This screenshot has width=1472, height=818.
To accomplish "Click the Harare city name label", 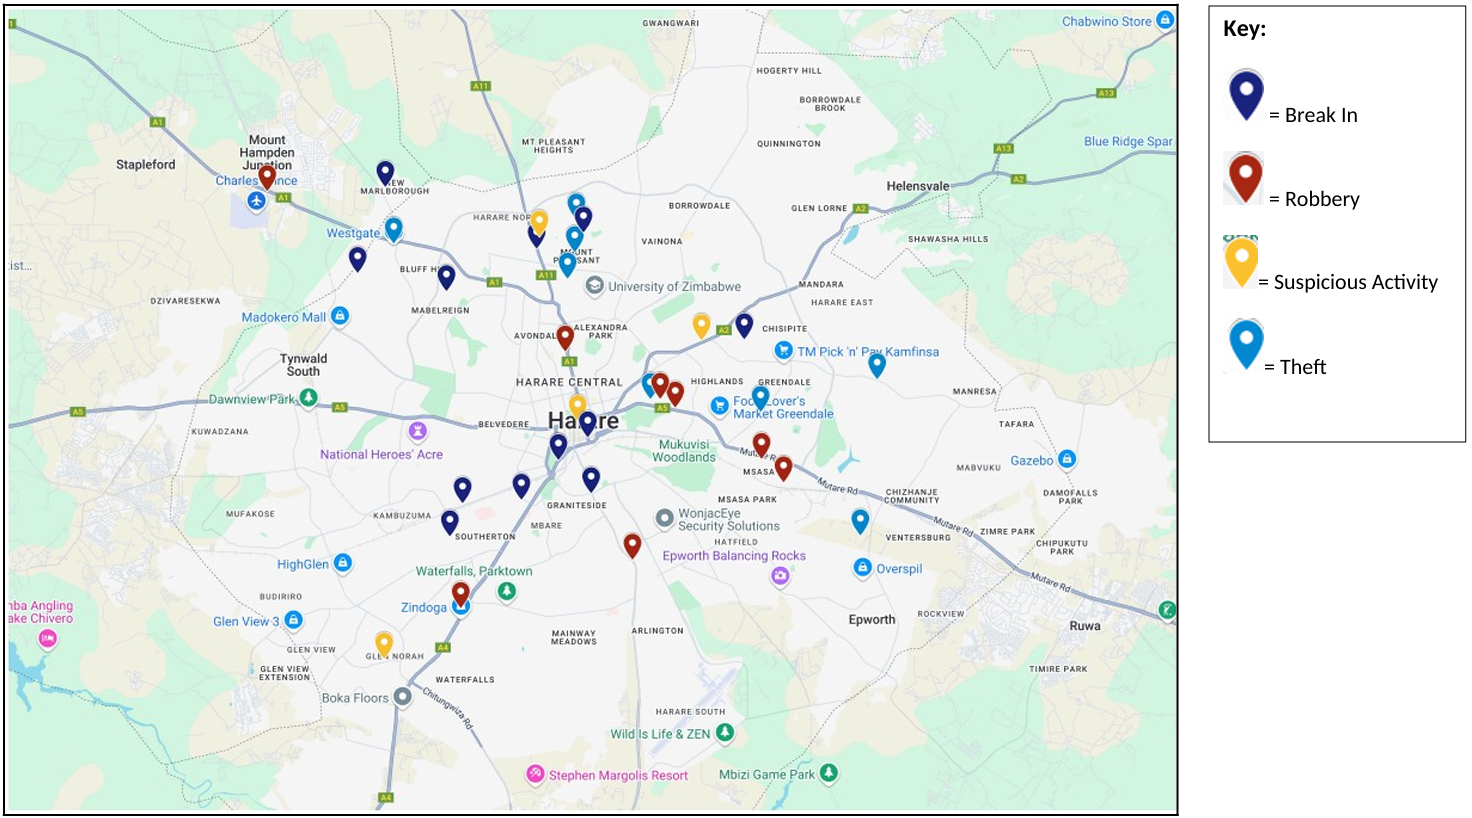I will pyautogui.click(x=583, y=421).
